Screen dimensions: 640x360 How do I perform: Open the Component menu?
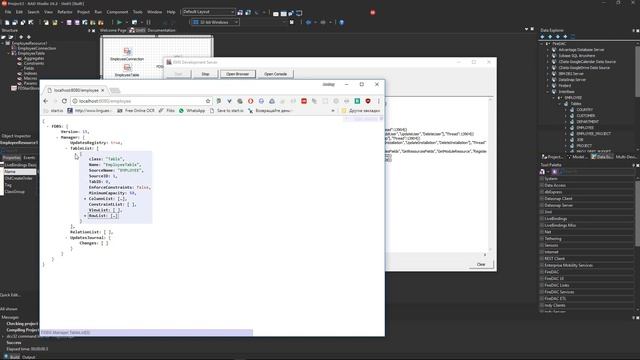[x=117, y=12]
